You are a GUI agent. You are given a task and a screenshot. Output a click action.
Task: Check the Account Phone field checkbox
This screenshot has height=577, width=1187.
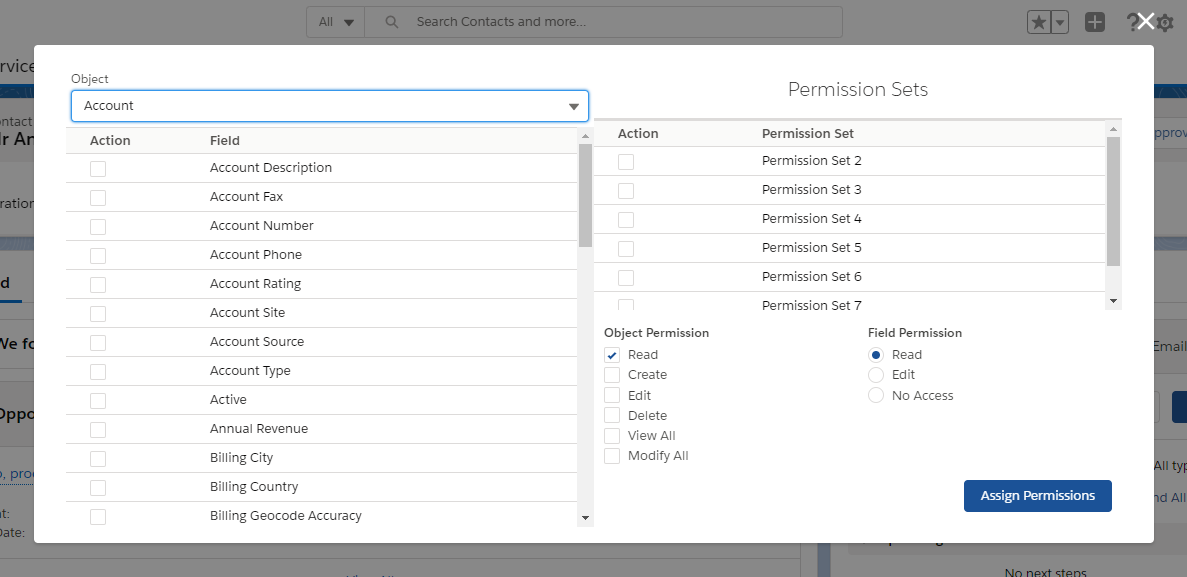click(x=97, y=255)
